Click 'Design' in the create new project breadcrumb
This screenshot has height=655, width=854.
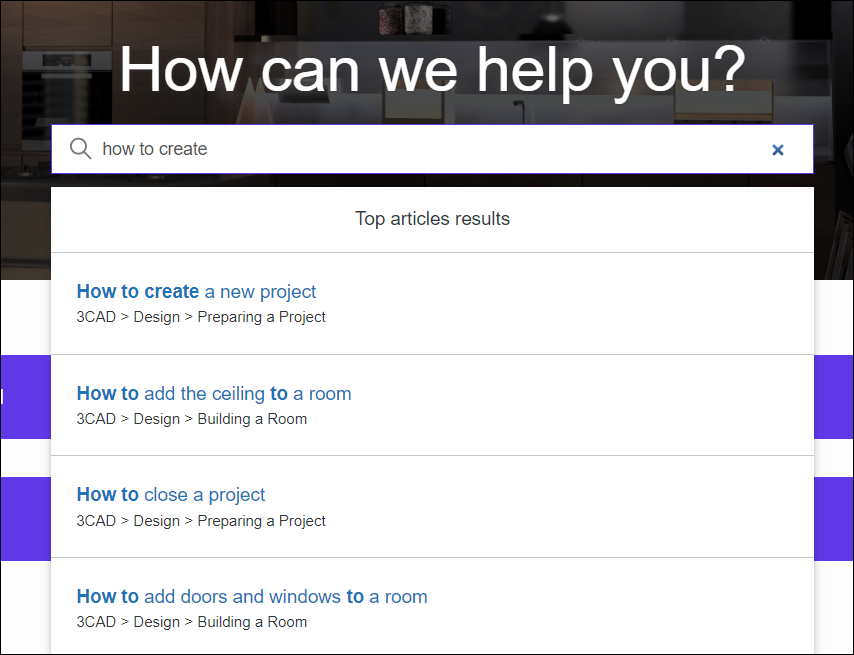coord(157,317)
